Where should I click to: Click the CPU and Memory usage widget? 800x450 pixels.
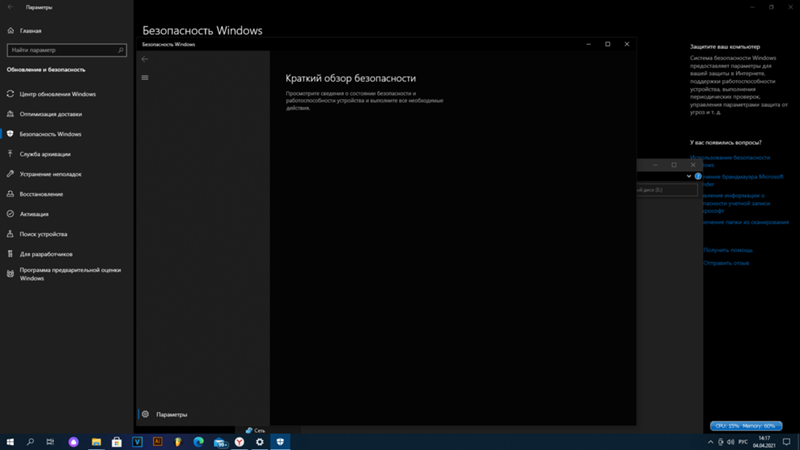coord(746,426)
